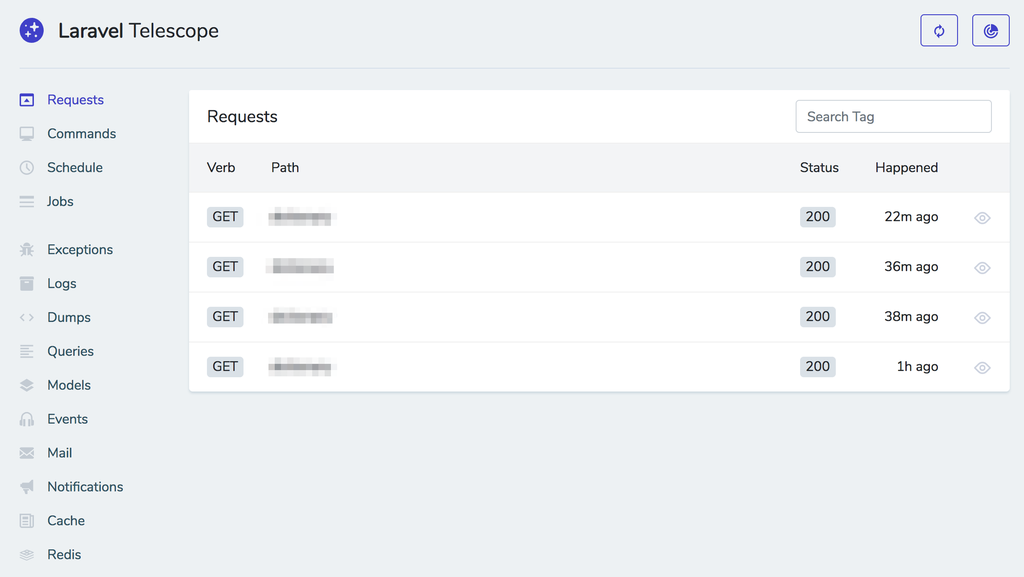Viewport: 1024px width, 577px height.
Task: Navigate to Models
Action: pyautogui.click(x=69, y=385)
